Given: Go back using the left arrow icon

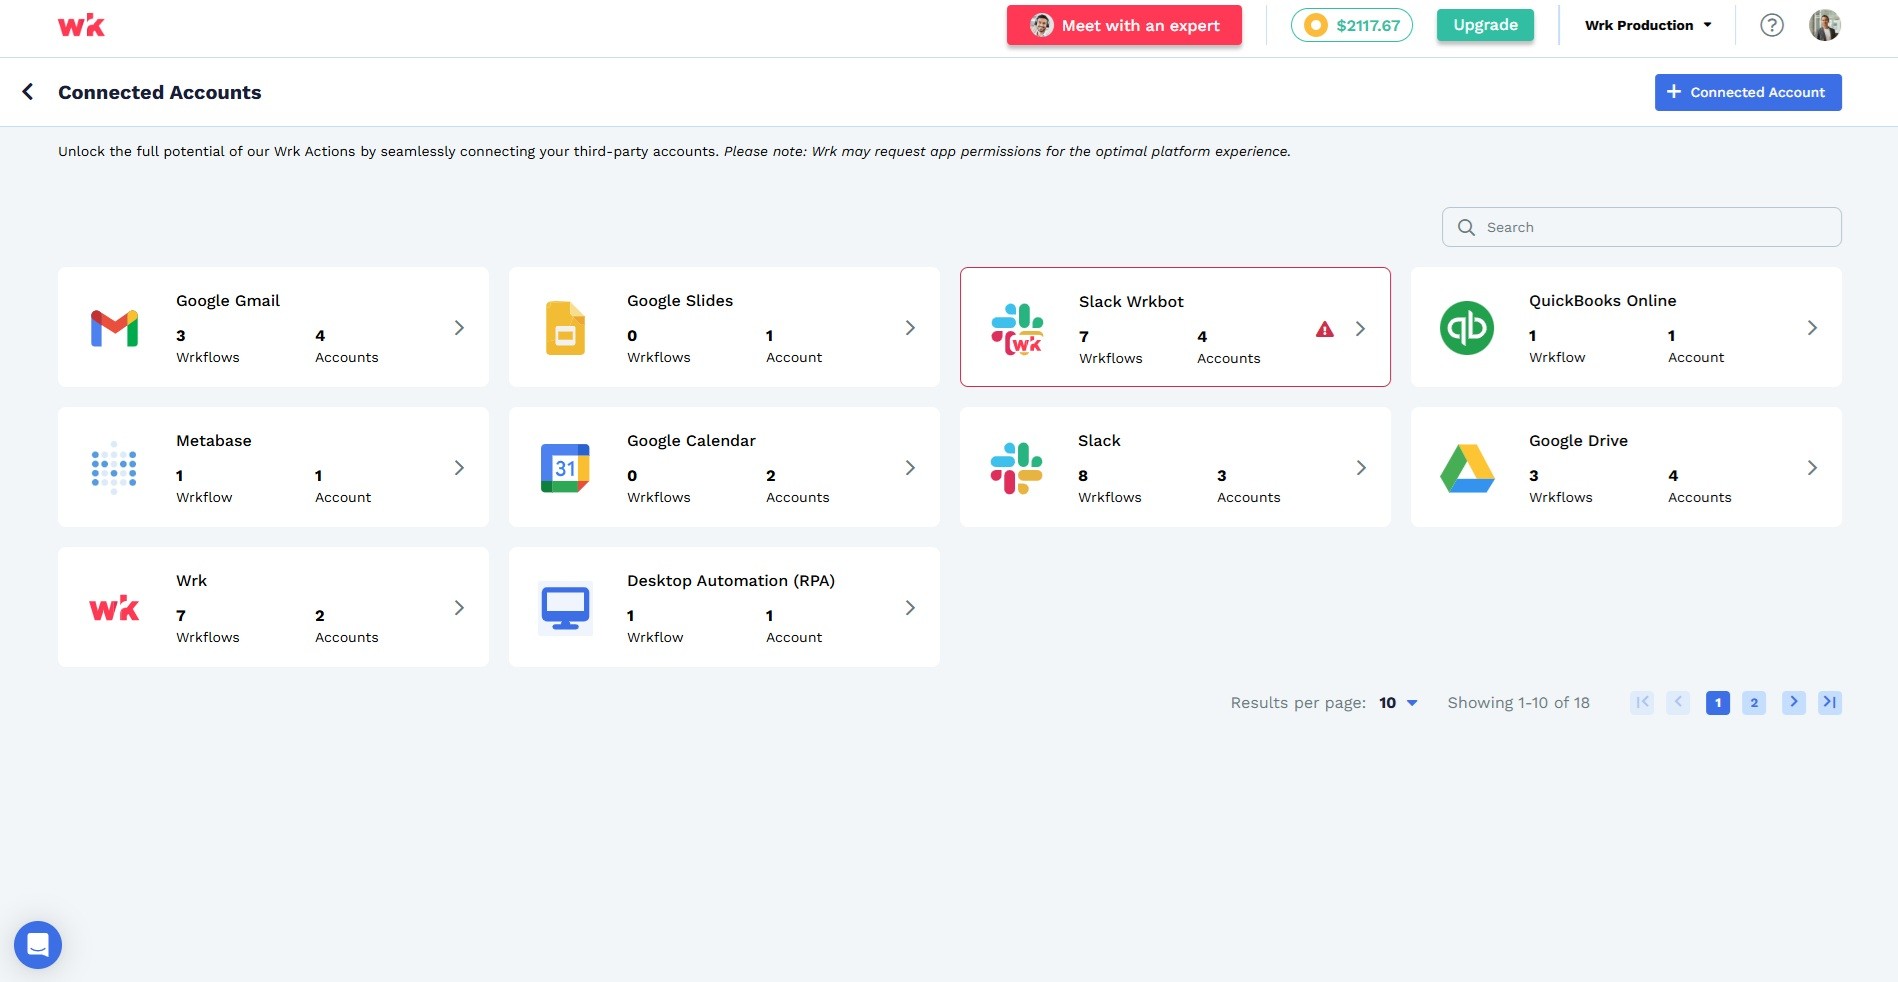Looking at the screenshot, I should pos(28,92).
